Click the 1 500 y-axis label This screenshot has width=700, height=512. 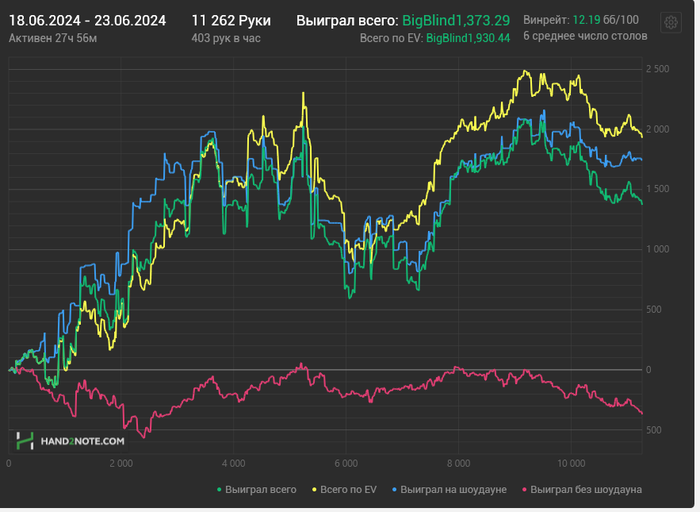(658, 189)
